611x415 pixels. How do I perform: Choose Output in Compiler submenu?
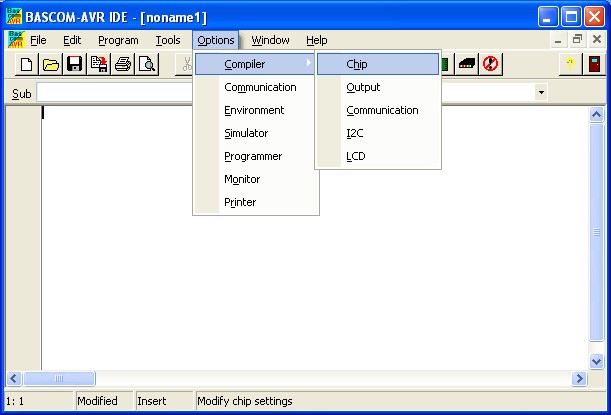[378, 87]
